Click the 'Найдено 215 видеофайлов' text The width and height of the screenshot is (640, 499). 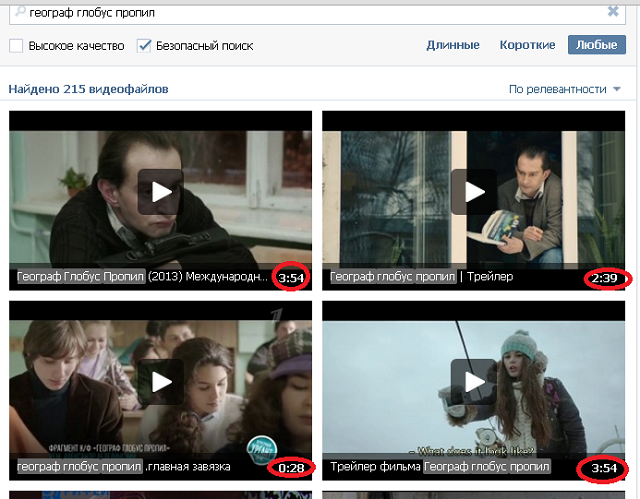pos(88,89)
